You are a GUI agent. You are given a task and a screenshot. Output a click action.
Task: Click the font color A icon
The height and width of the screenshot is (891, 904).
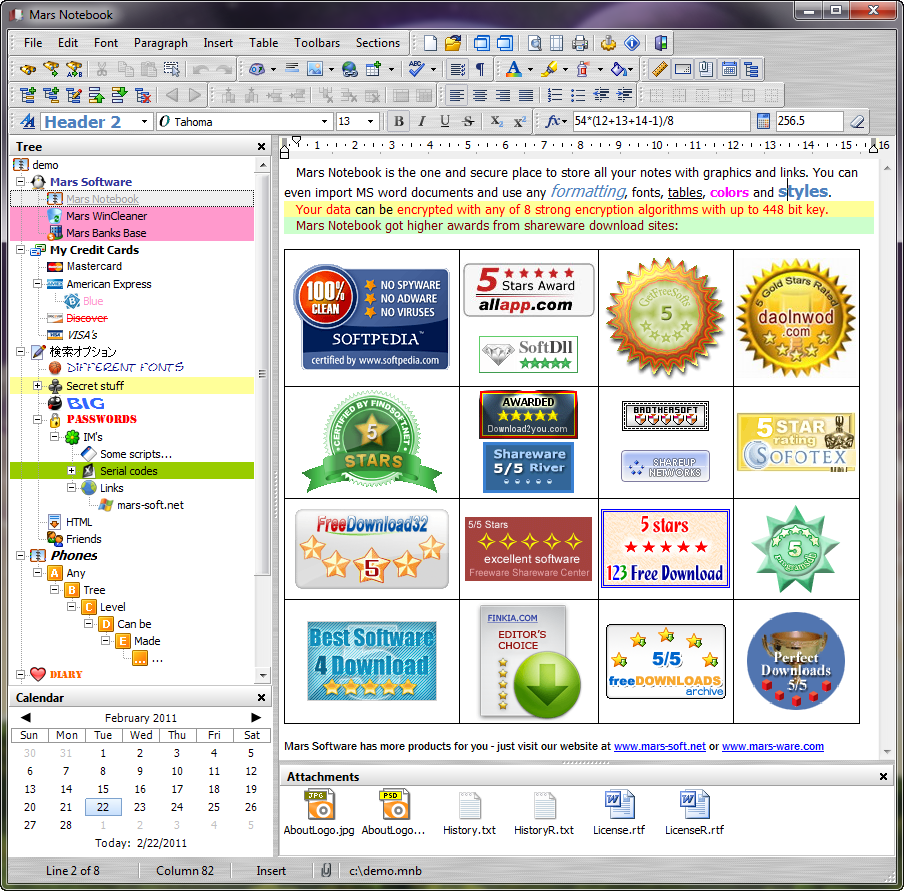[x=513, y=69]
